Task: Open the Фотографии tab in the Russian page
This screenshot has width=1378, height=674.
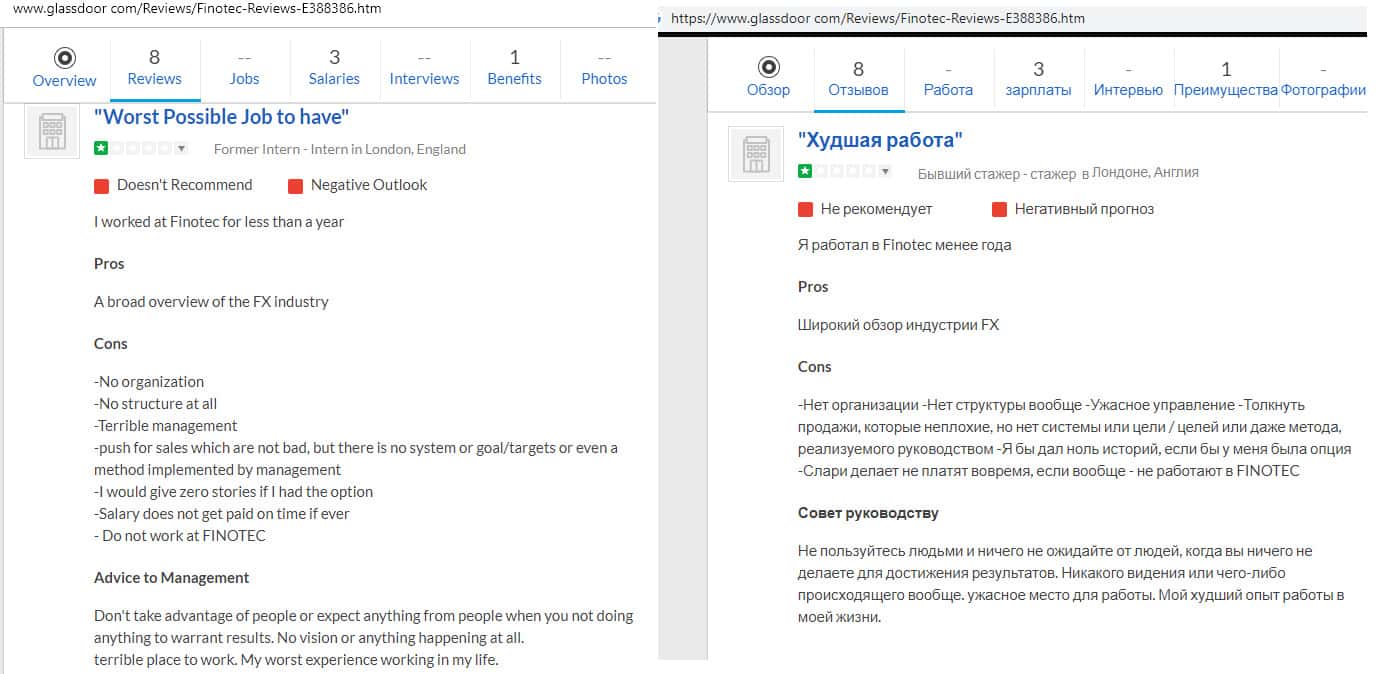Action: point(1323,79)
